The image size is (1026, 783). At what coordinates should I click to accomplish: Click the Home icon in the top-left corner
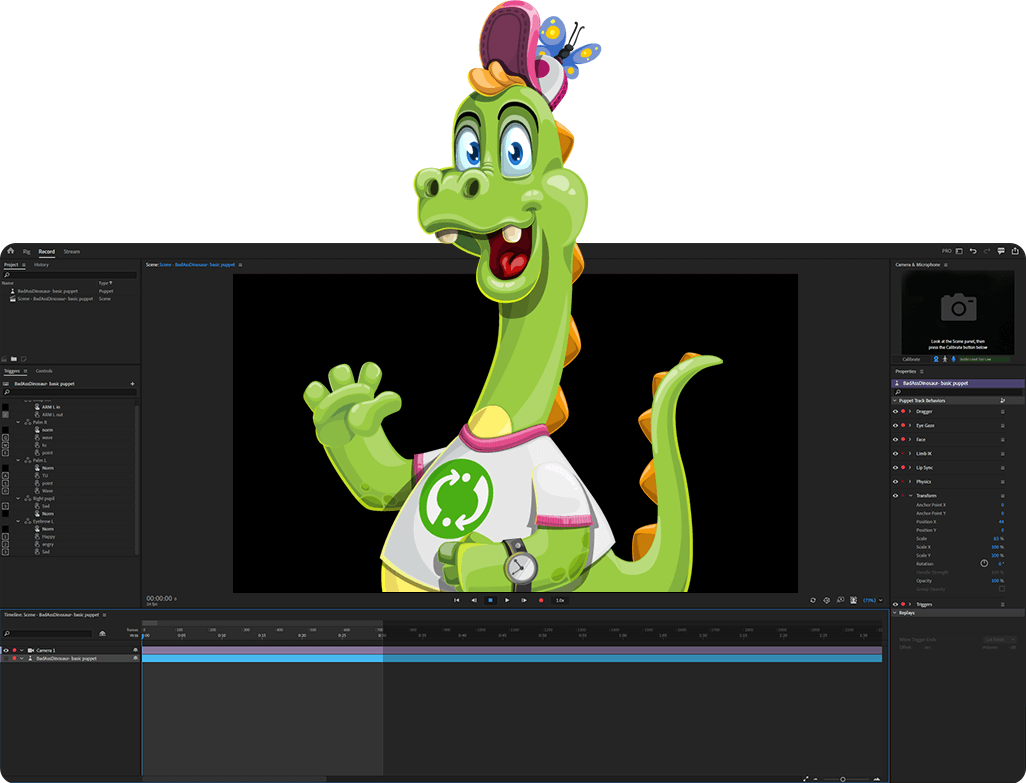click(11, 251)
